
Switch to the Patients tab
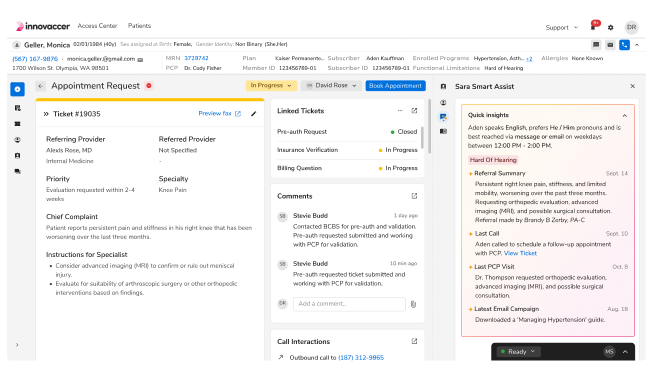pos(140,26)
